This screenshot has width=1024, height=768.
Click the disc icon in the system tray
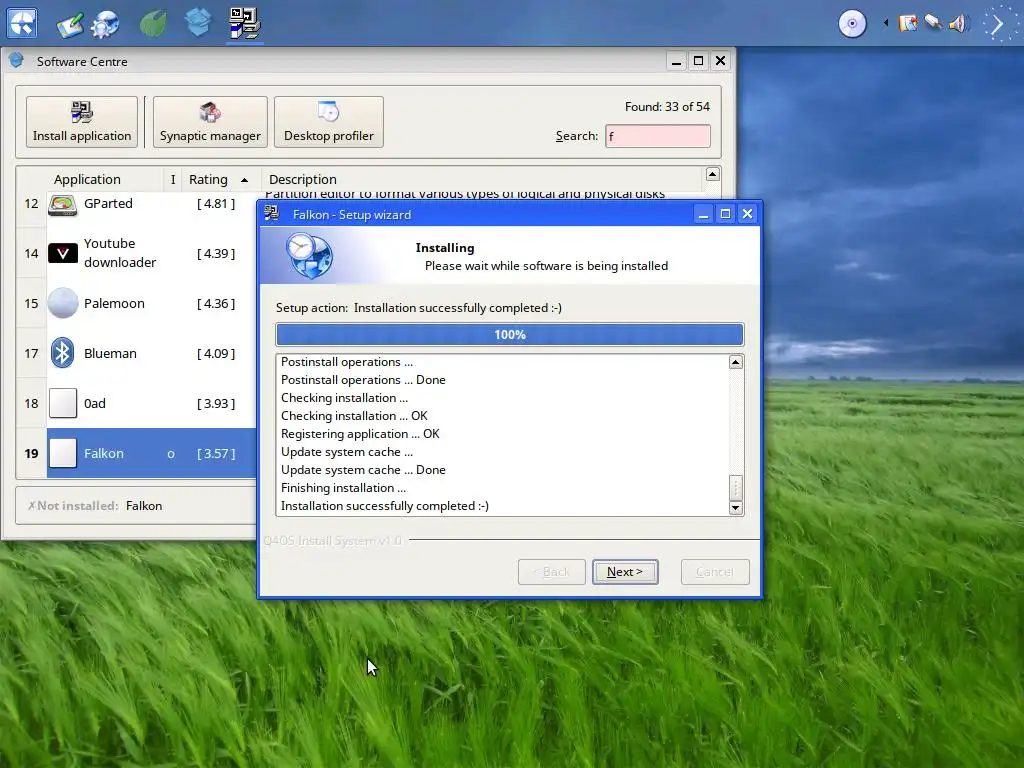(852, 24)
